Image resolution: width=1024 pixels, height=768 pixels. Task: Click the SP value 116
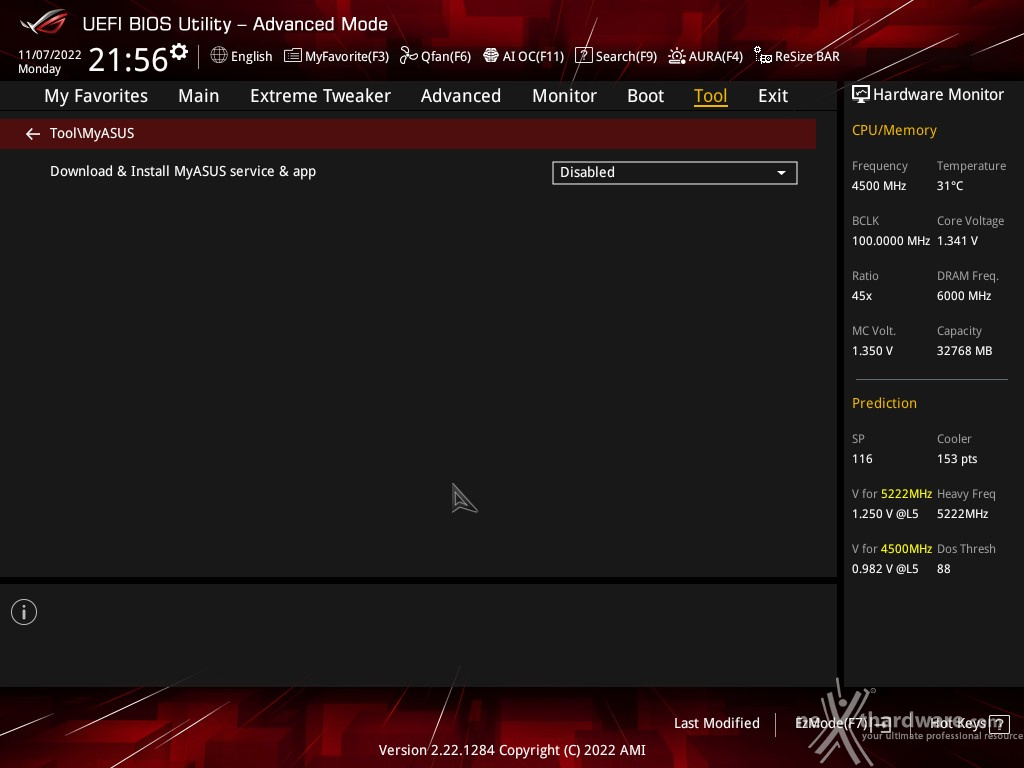tap(862, 458)
